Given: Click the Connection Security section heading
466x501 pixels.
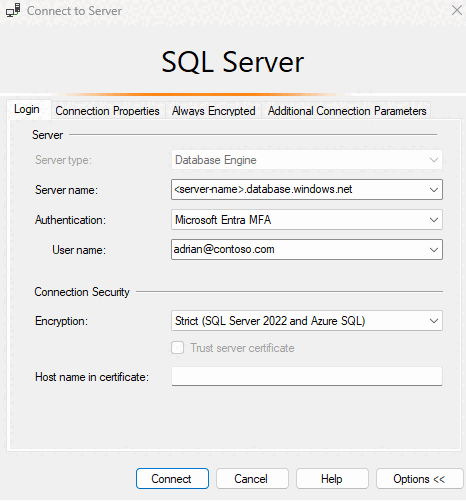Looking at the screenshot, I should (x=82, y=292).
